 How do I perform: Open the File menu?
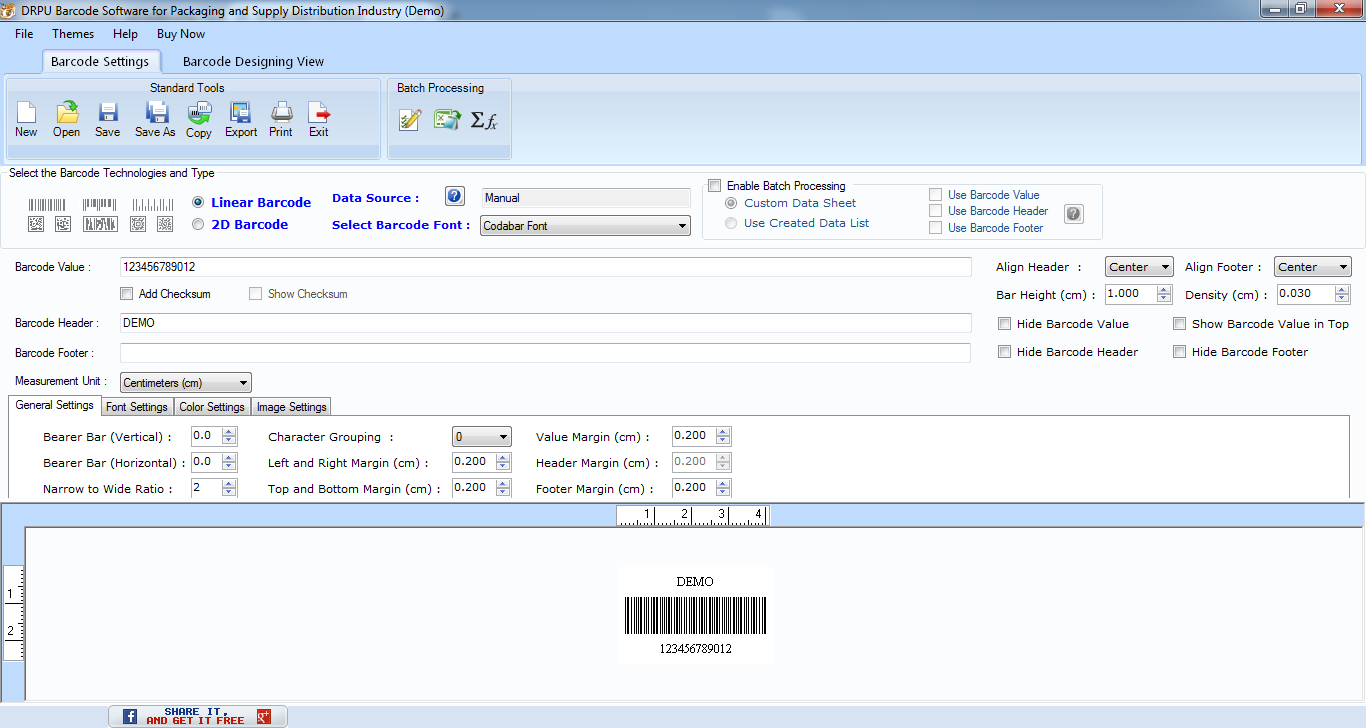click(24, 34)
